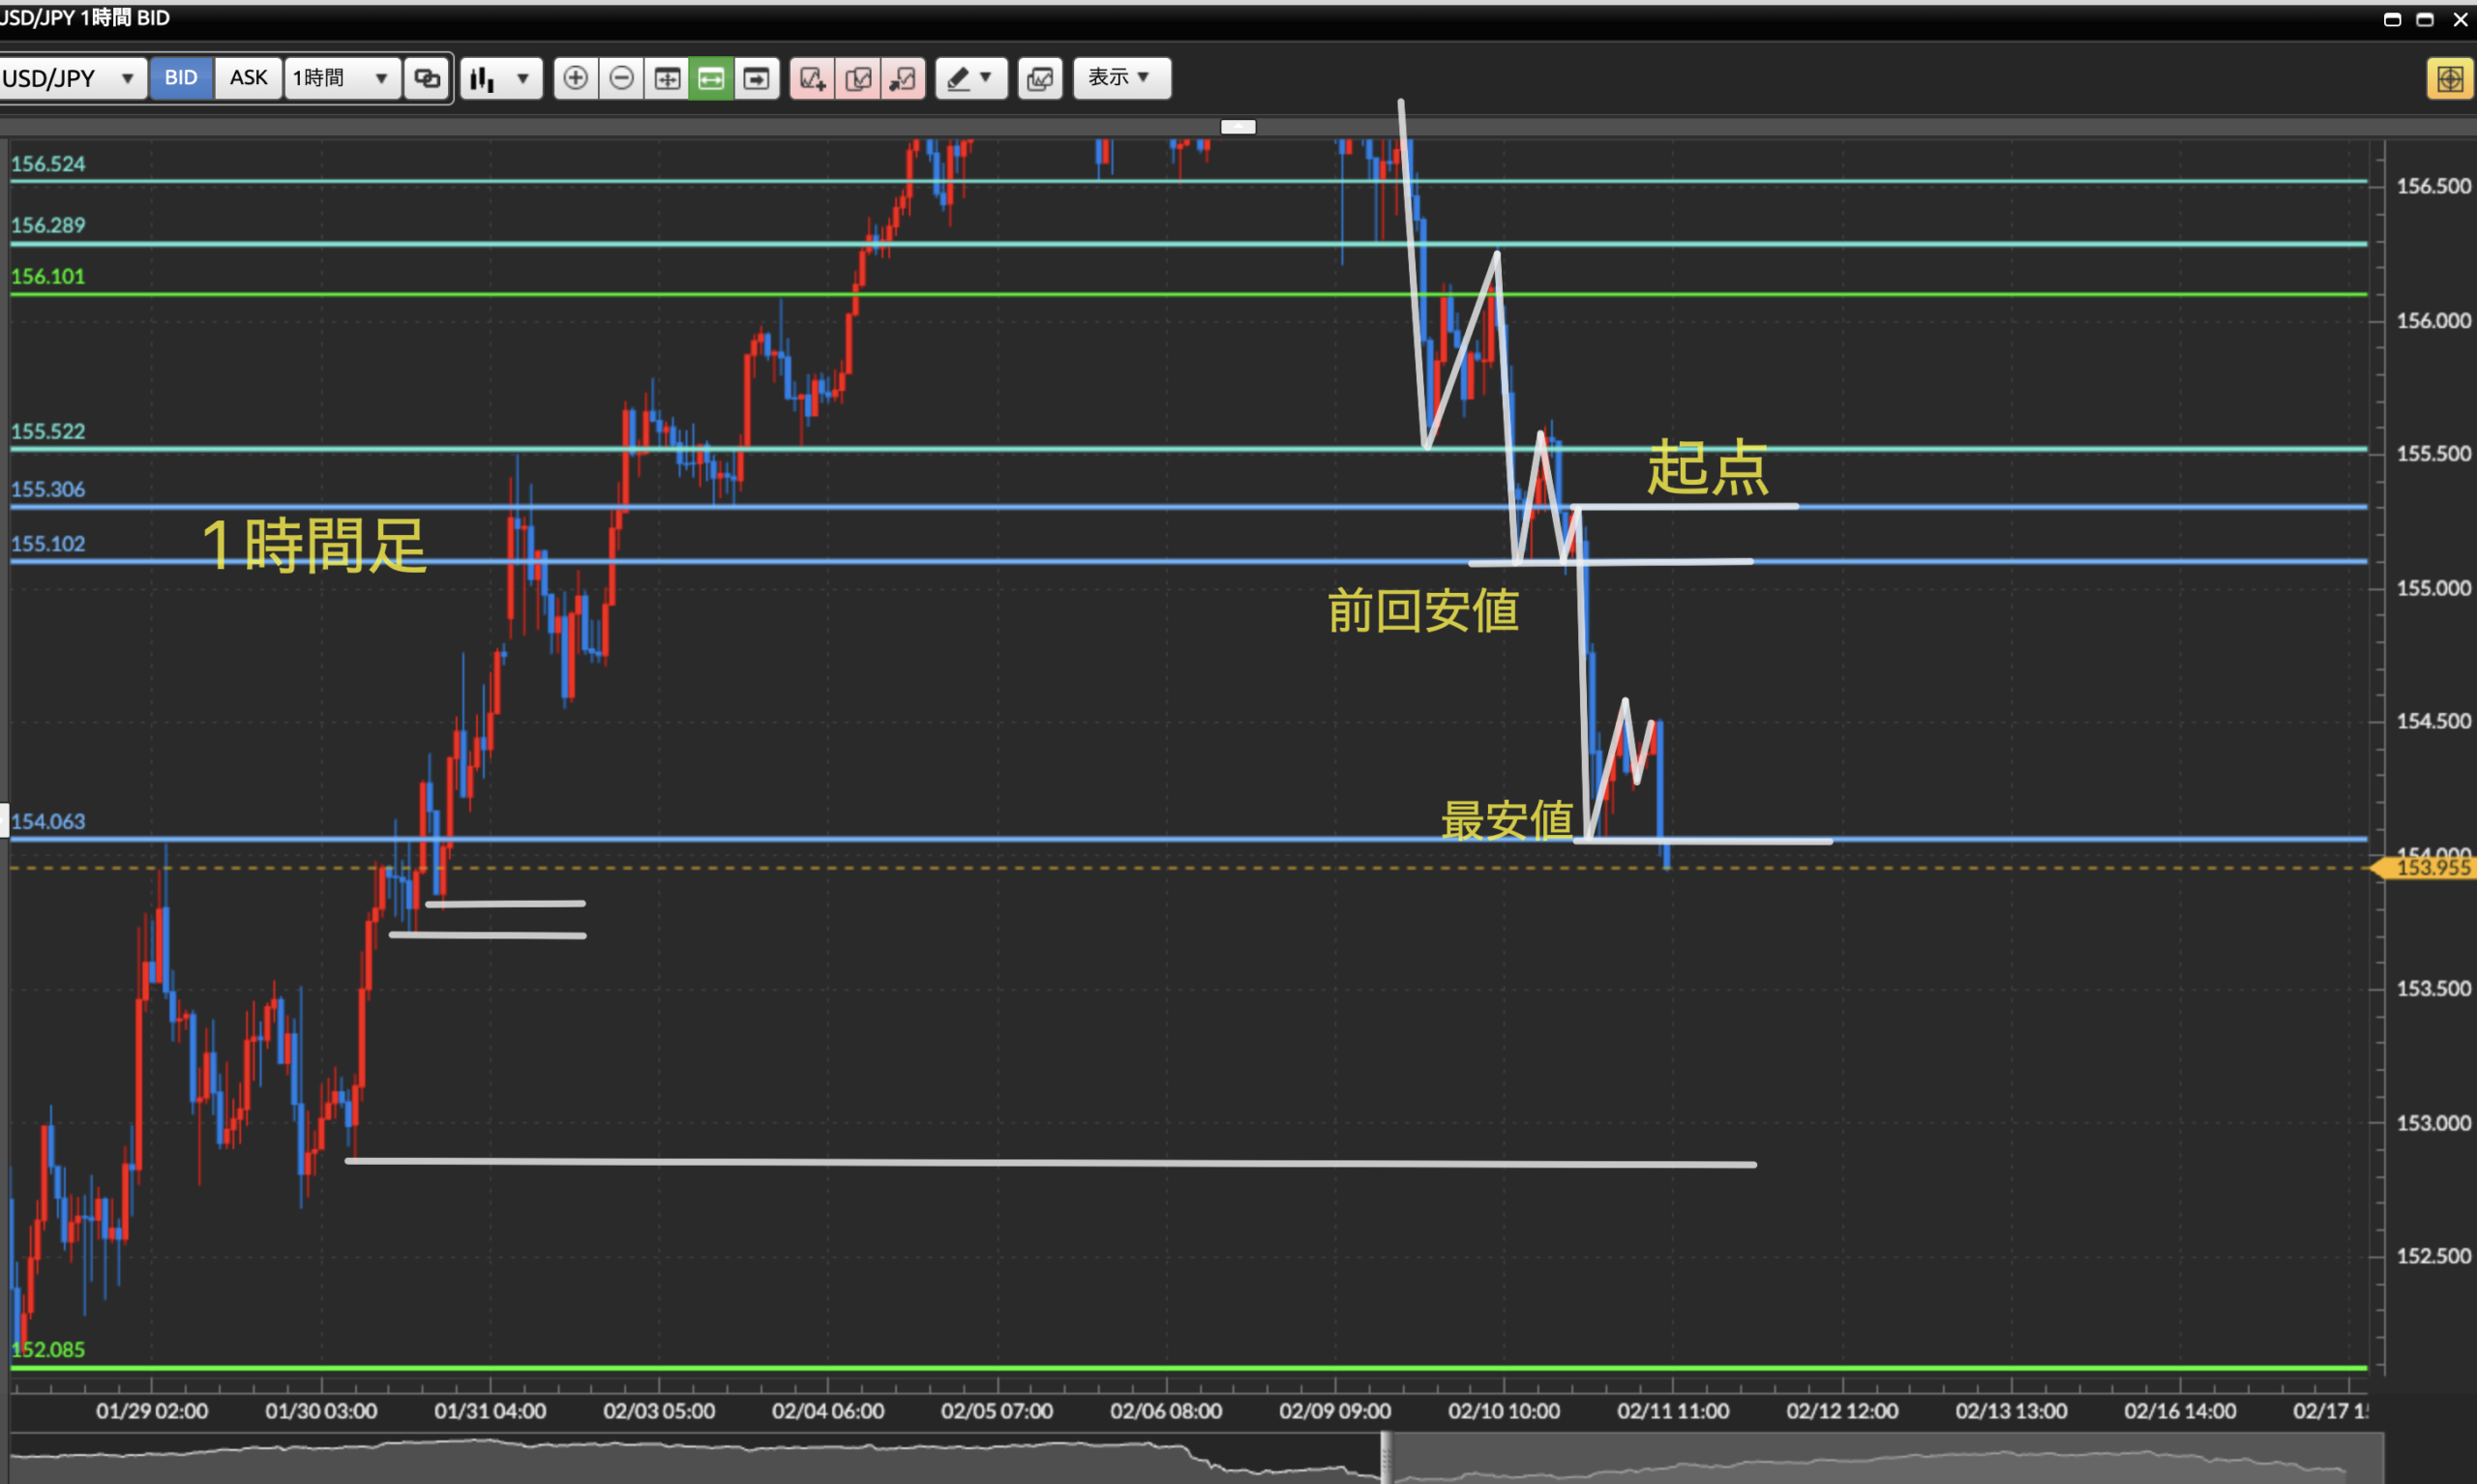
Task: Click the jump-to-latest arrow icon
Action: [757, 78]
